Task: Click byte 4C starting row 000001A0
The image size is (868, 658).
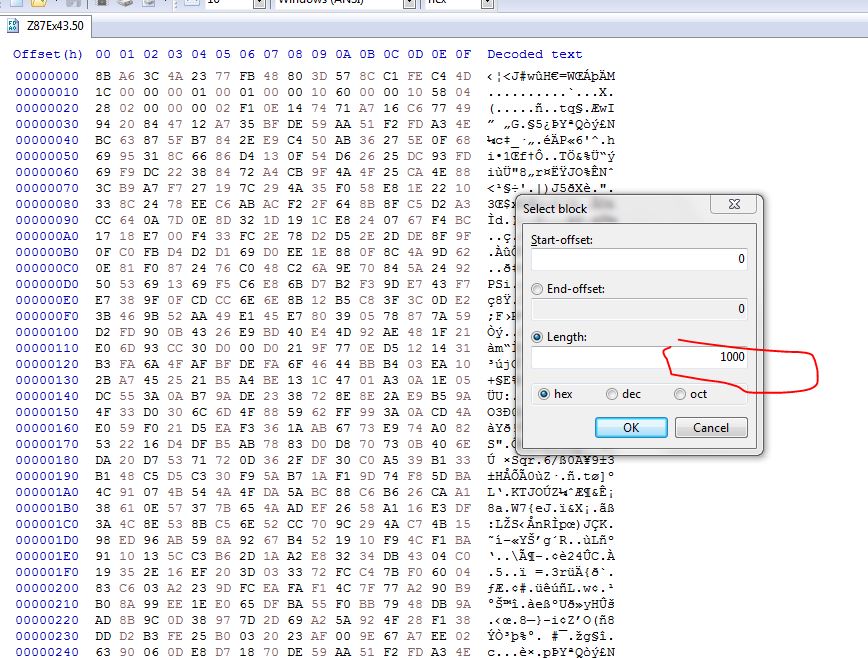Action: pos(103,492)
